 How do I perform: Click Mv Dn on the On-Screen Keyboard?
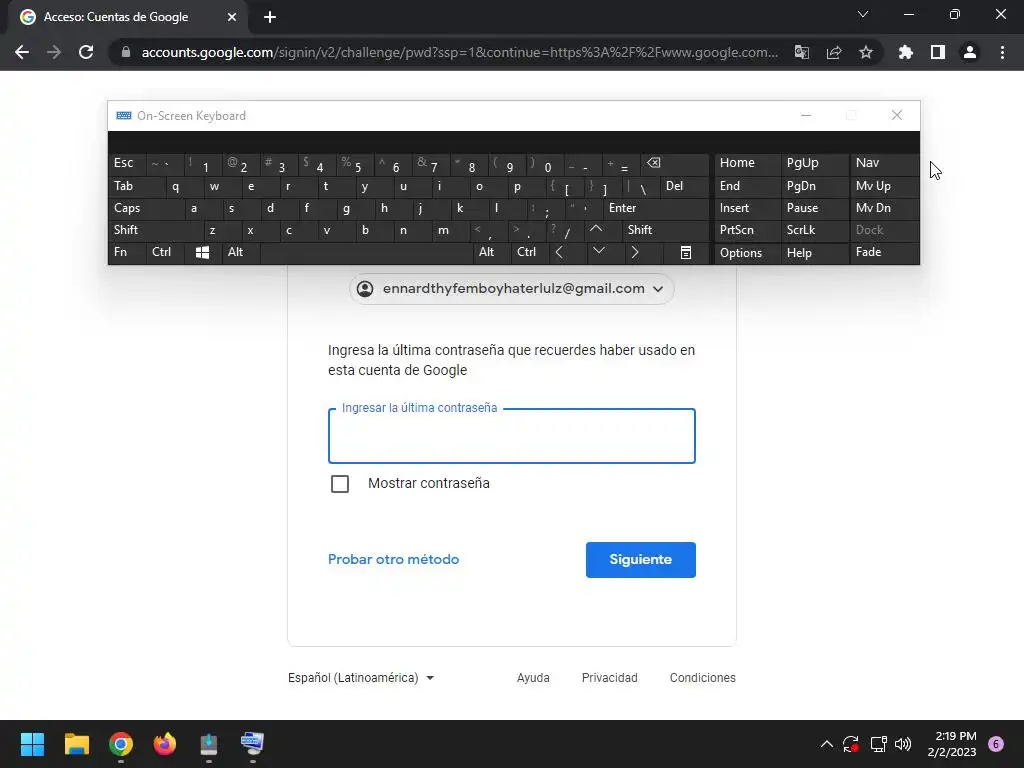[884, 208]
